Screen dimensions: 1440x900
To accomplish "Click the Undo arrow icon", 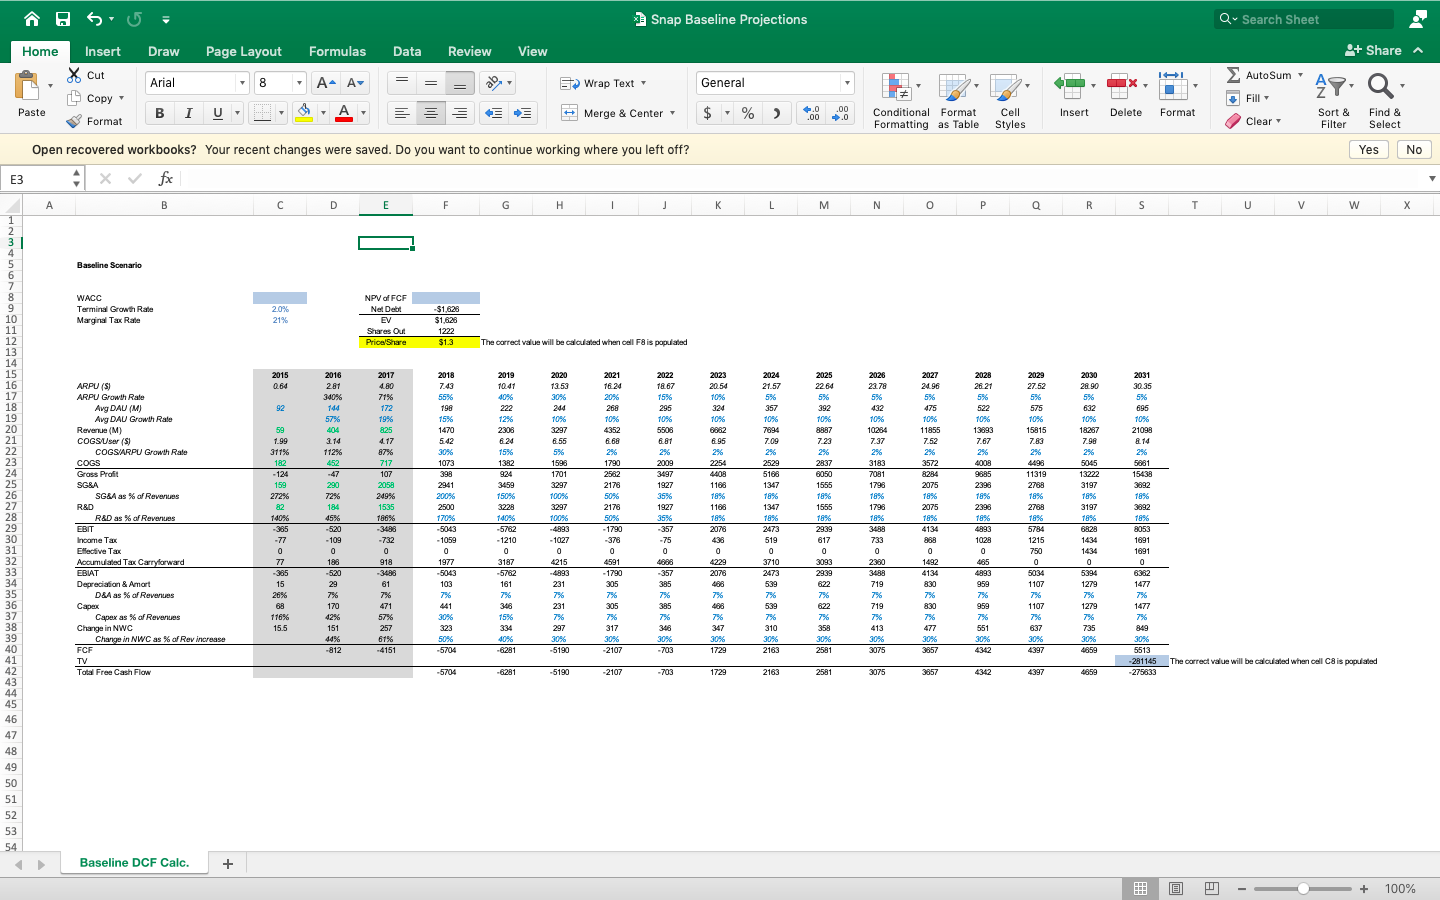I will point(94,19).
